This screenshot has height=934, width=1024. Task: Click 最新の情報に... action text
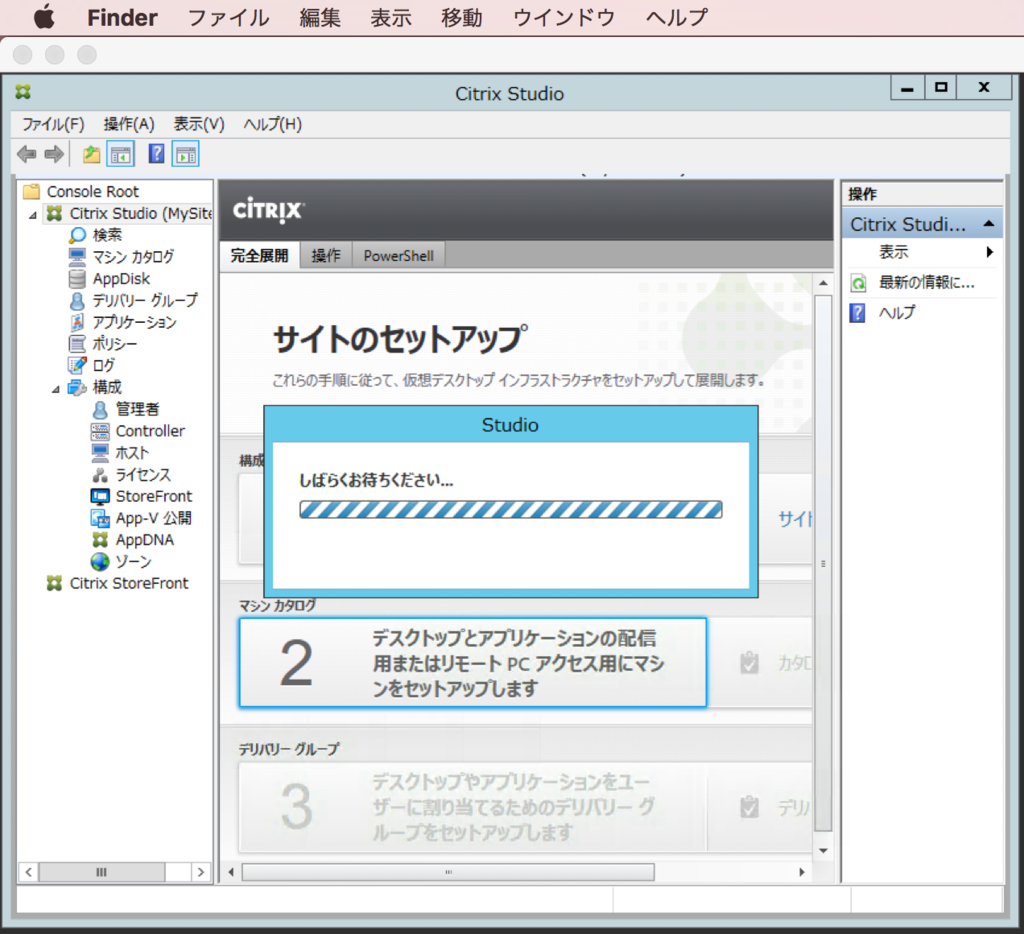pos(927,283)
